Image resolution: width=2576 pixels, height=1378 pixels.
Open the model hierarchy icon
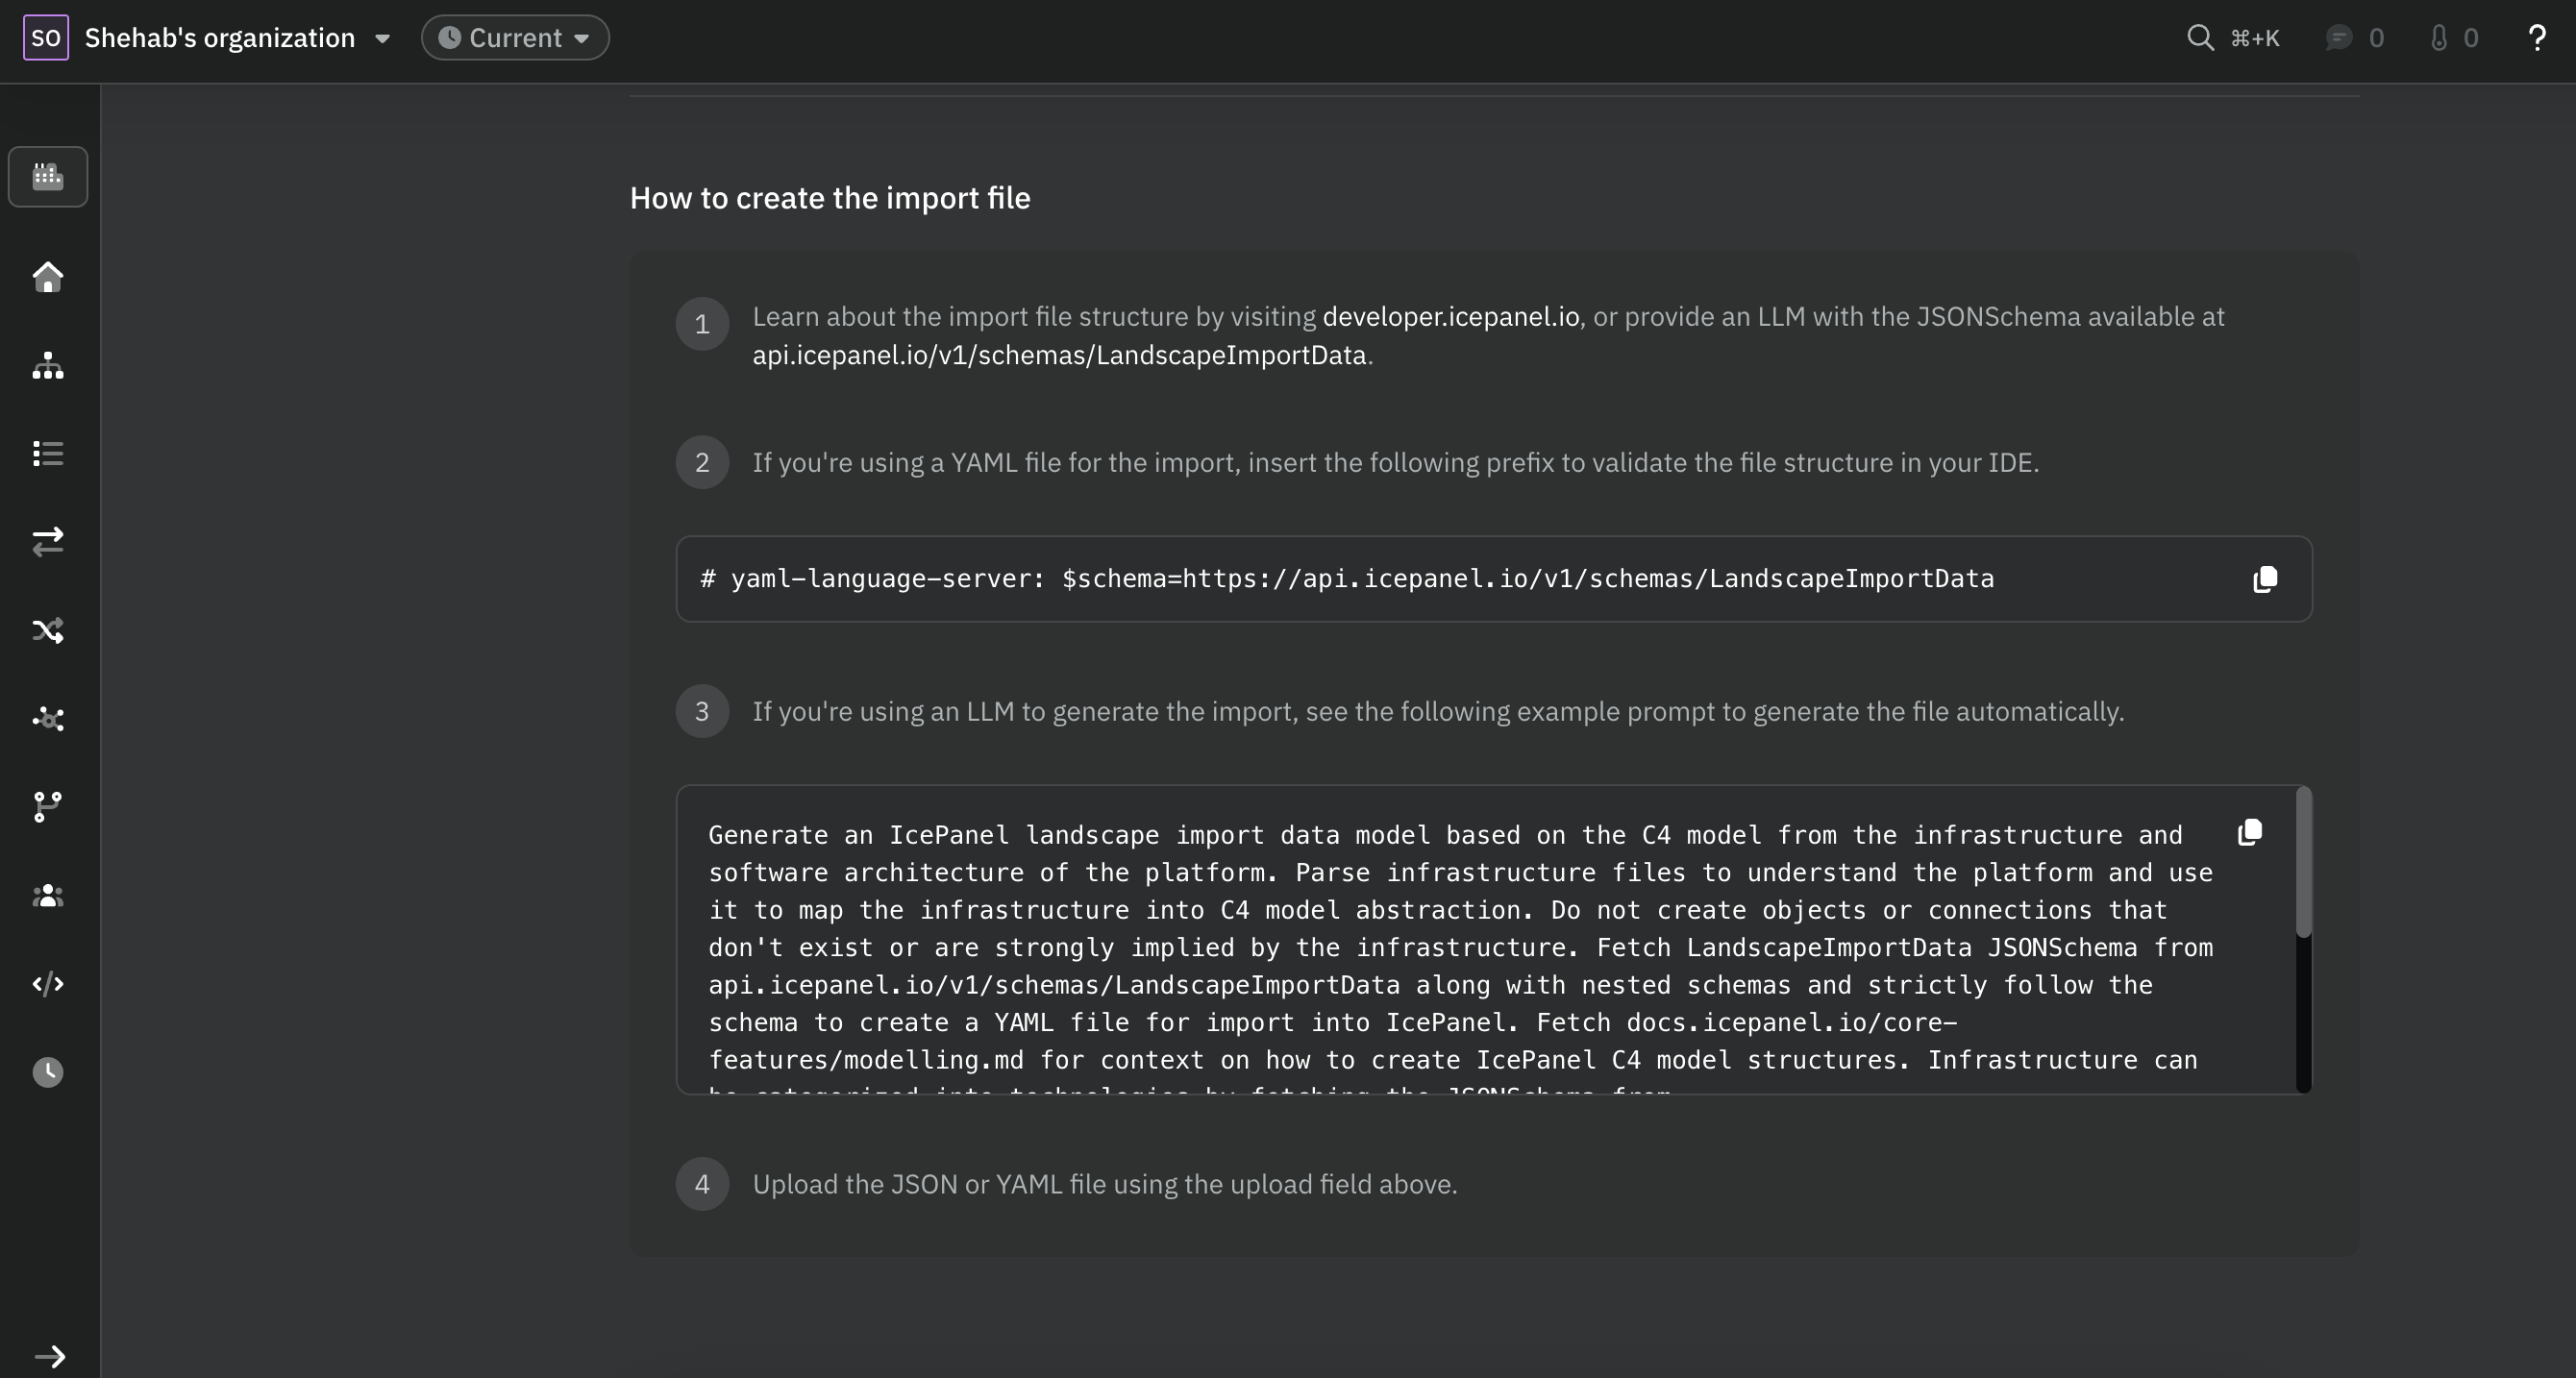(47, 366)
